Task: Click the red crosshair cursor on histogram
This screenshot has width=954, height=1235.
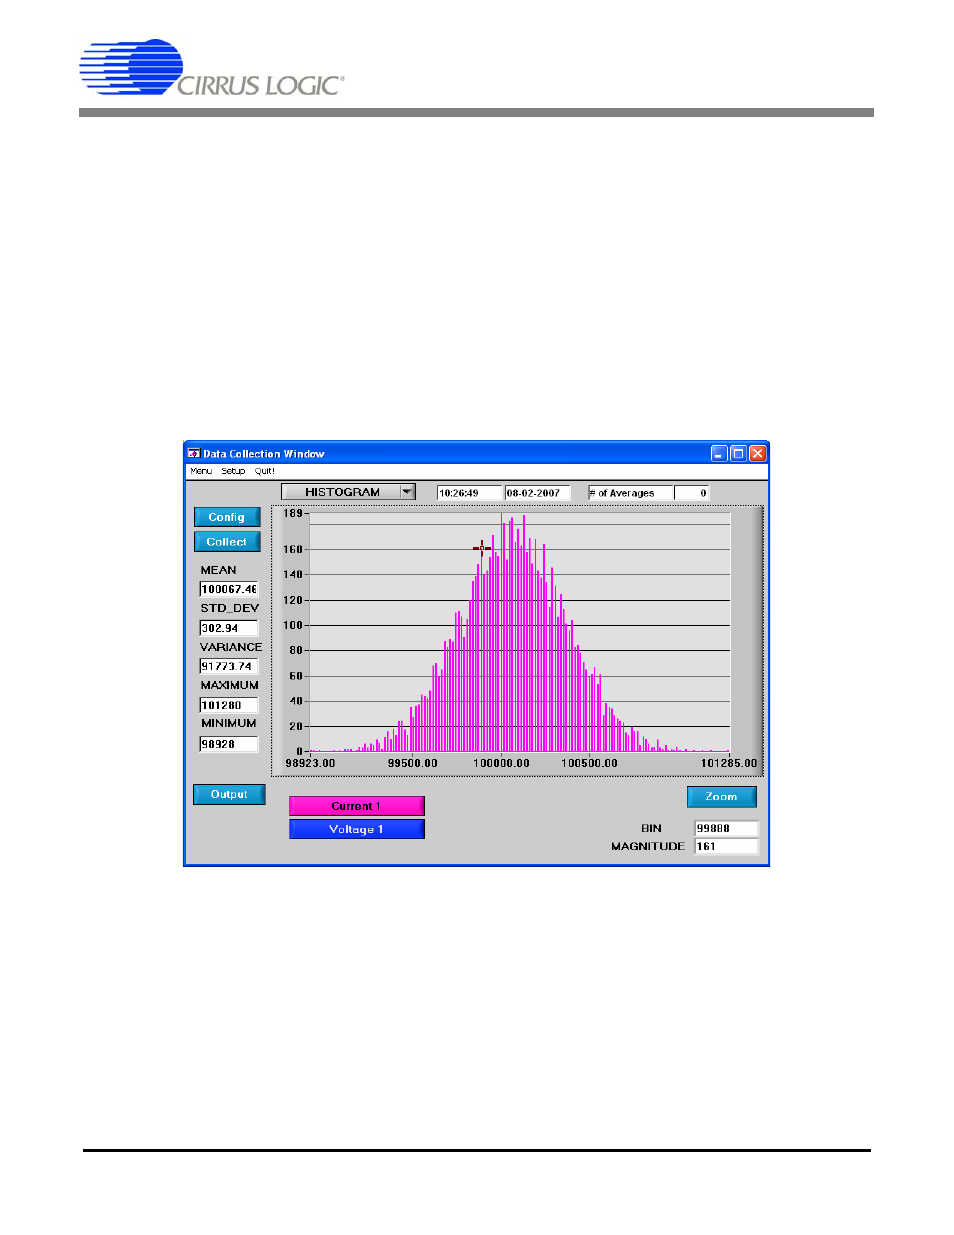Action: click(482, 548)
